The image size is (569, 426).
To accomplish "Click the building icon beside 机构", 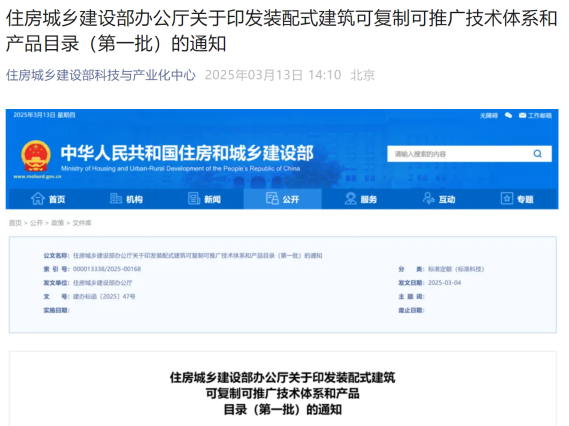I will pos(116,198).
